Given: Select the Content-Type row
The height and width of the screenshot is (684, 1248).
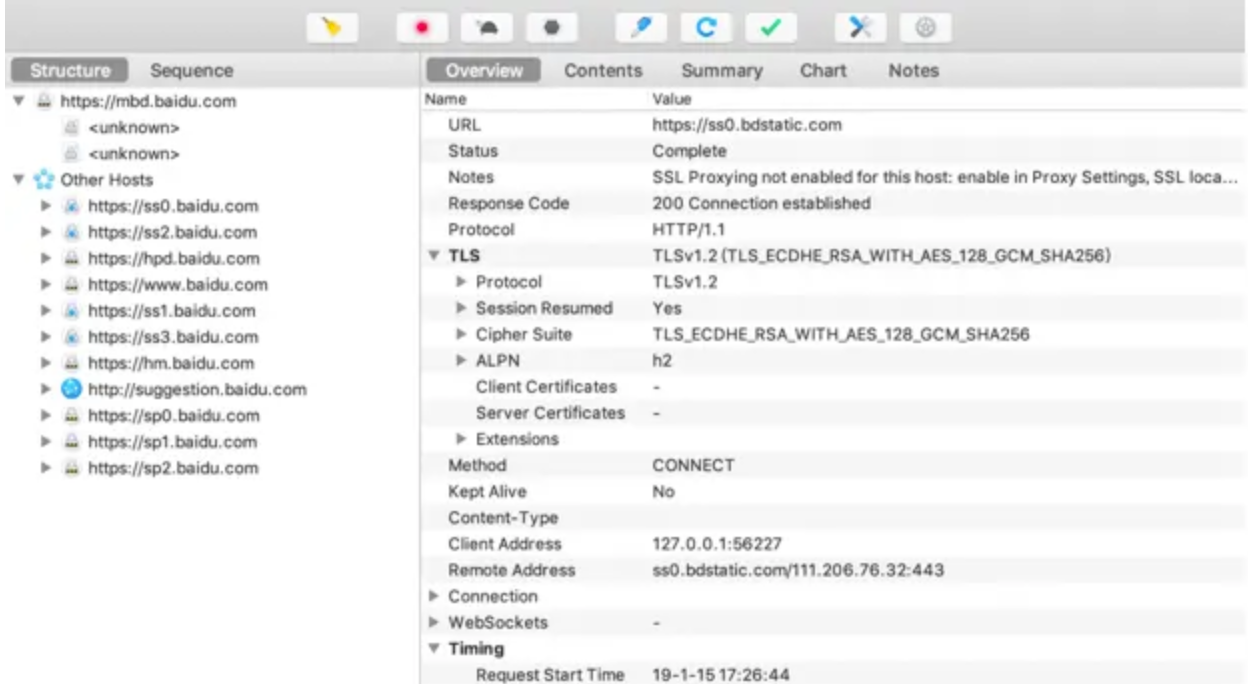Looking at the screenshot, I should click(x=835, y=518).
